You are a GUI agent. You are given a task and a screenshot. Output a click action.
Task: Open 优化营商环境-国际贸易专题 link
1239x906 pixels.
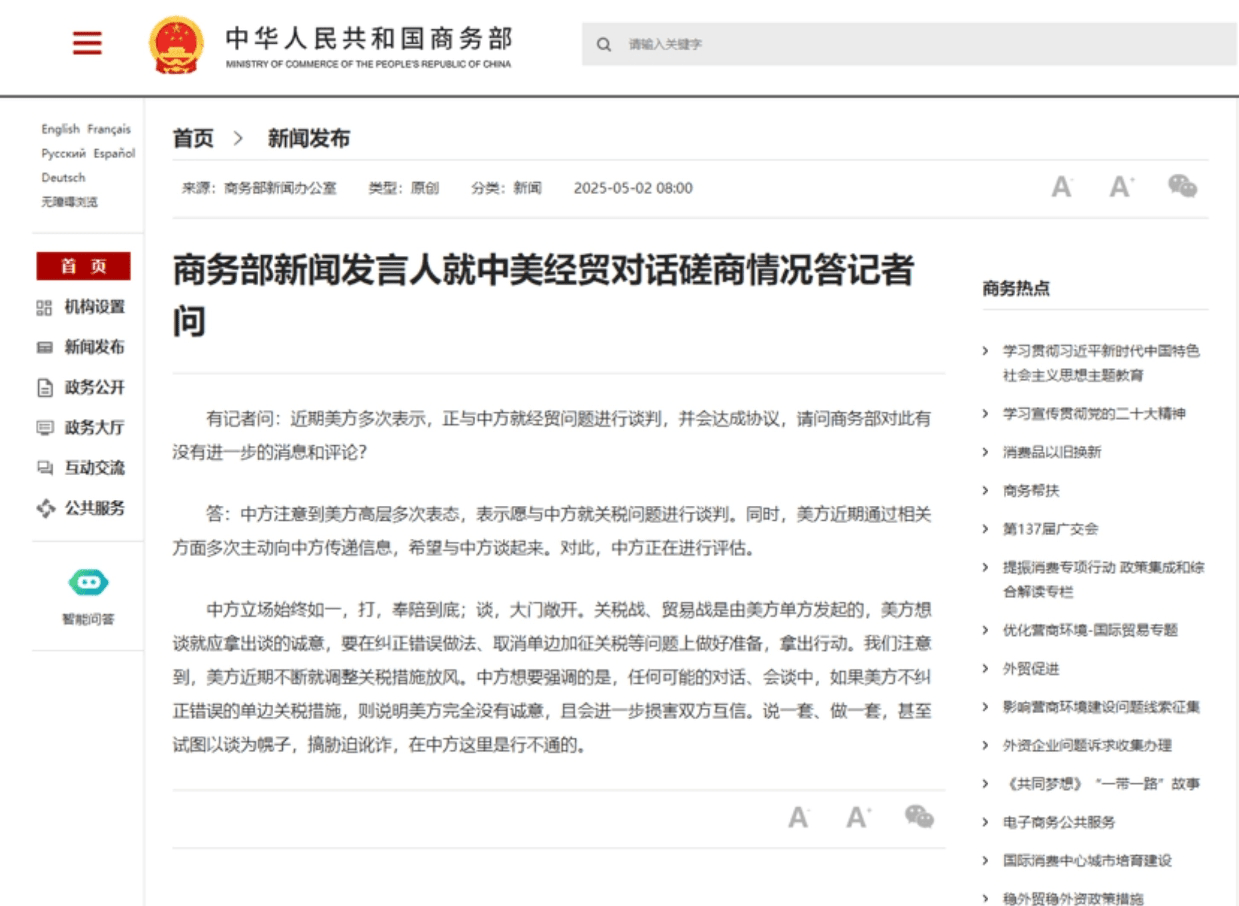[1090, 630]
